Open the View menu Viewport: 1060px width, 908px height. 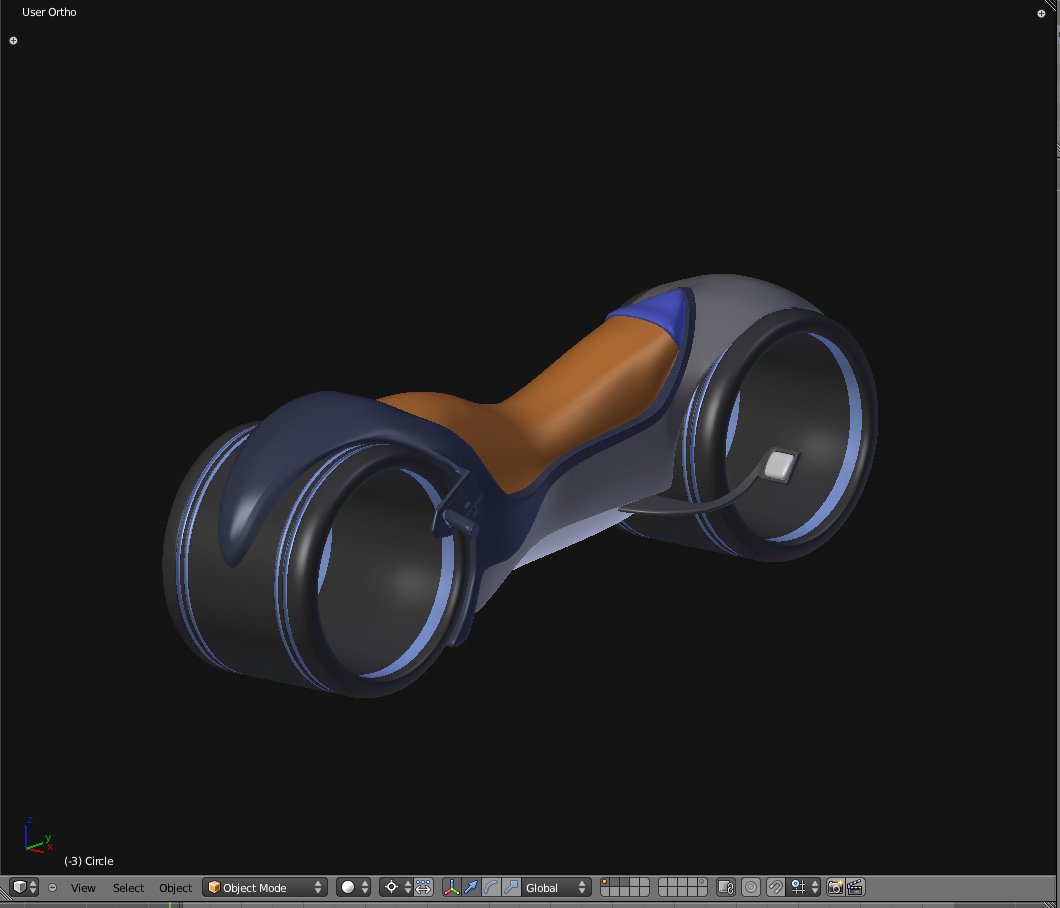(x=83, y=888)
